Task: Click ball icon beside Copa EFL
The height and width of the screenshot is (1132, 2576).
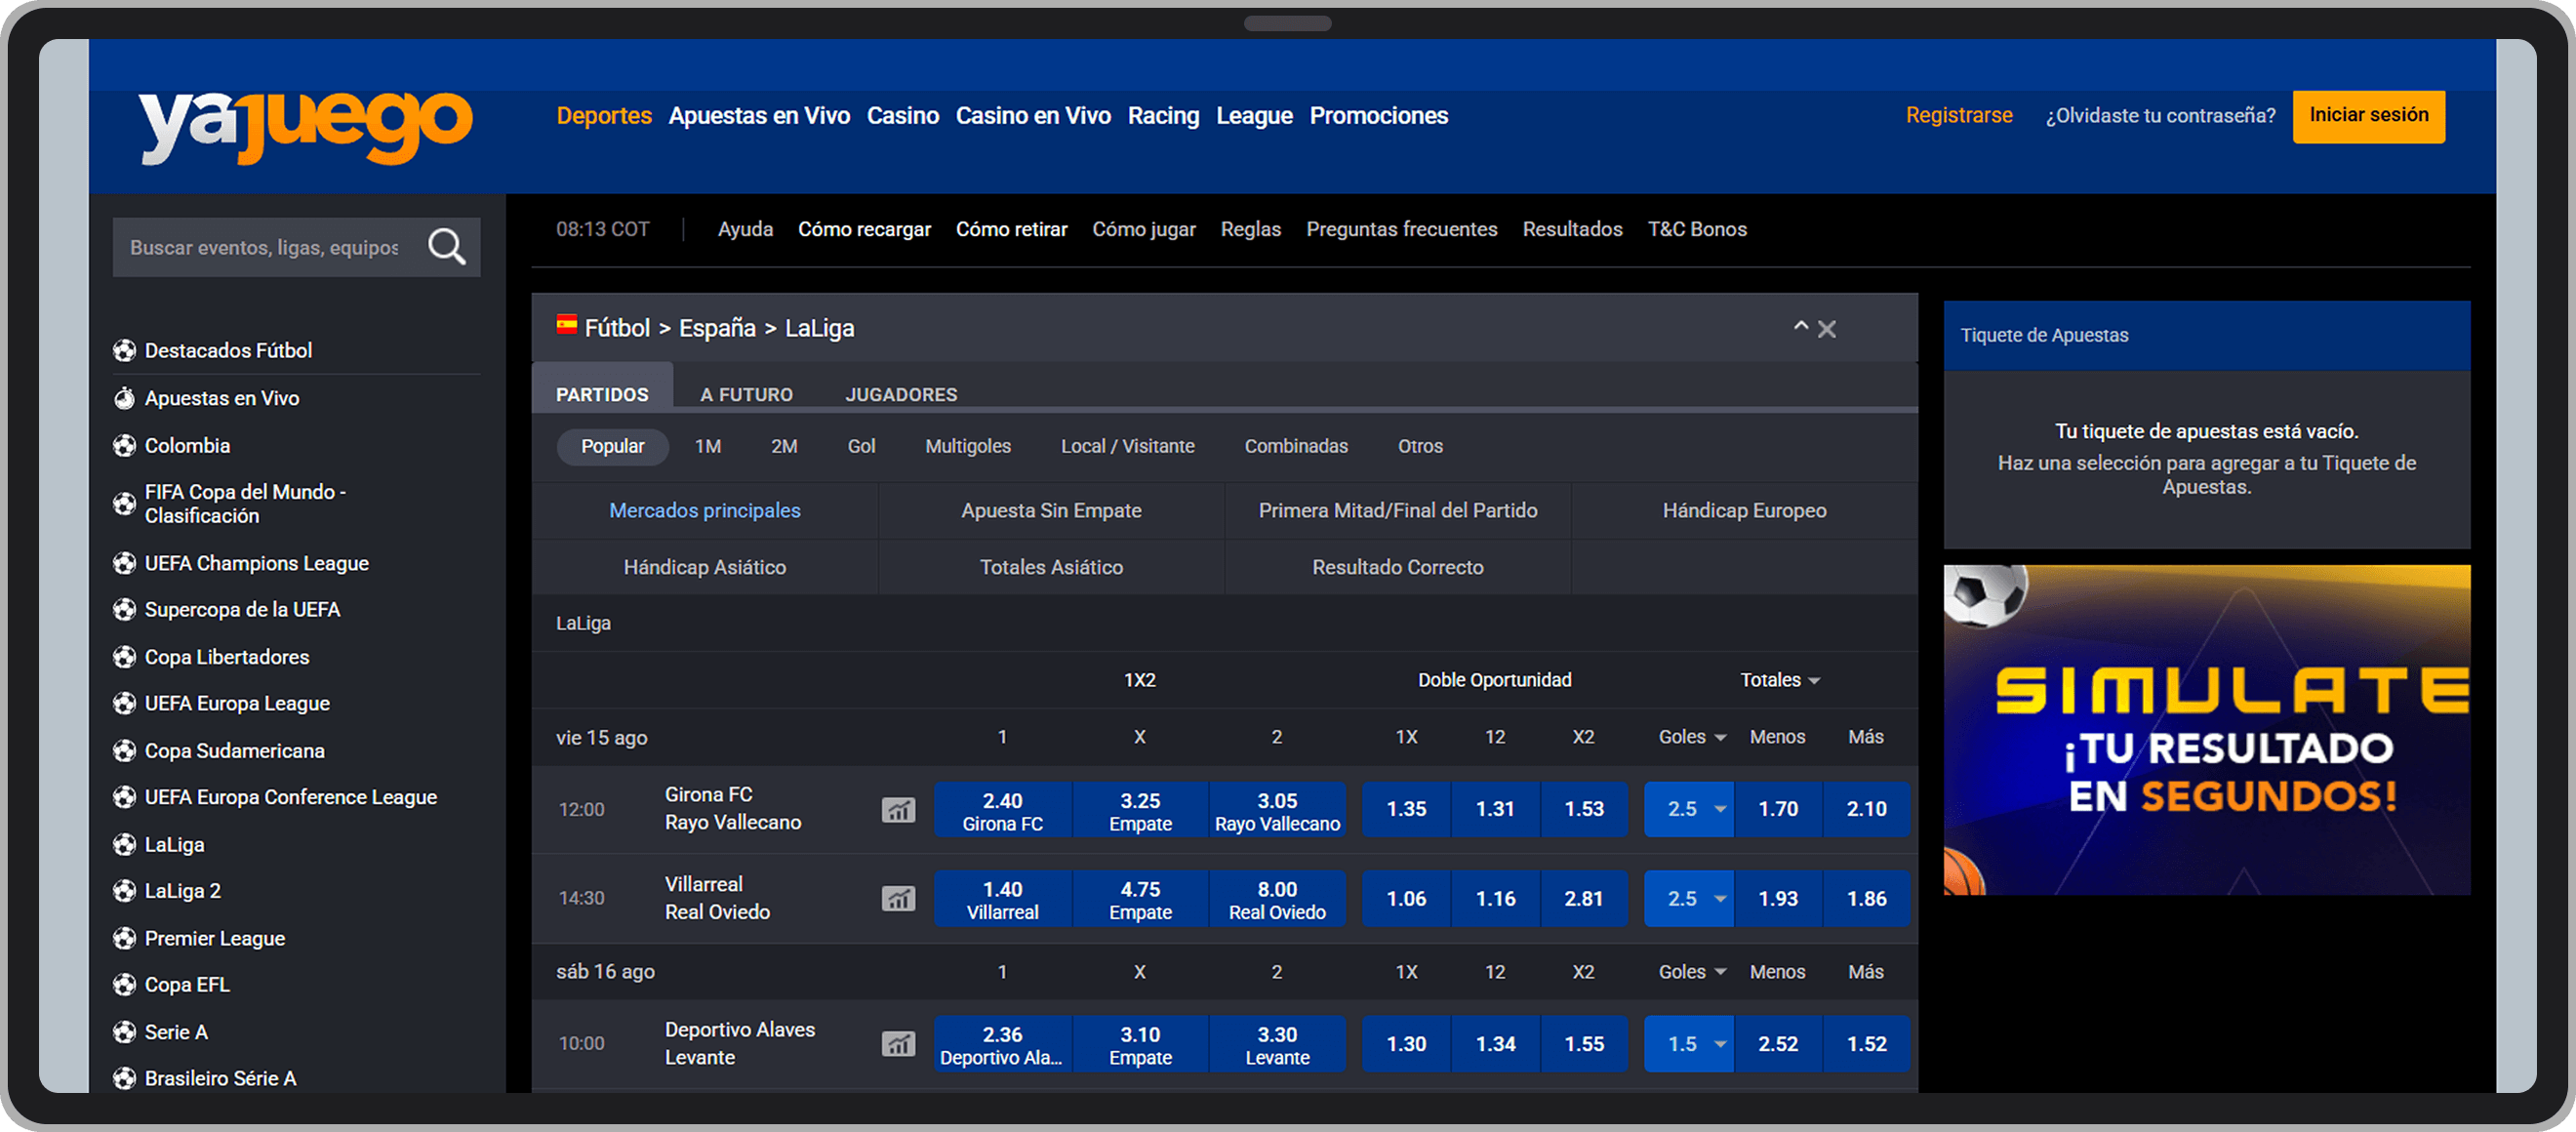Action: [124, 985]
